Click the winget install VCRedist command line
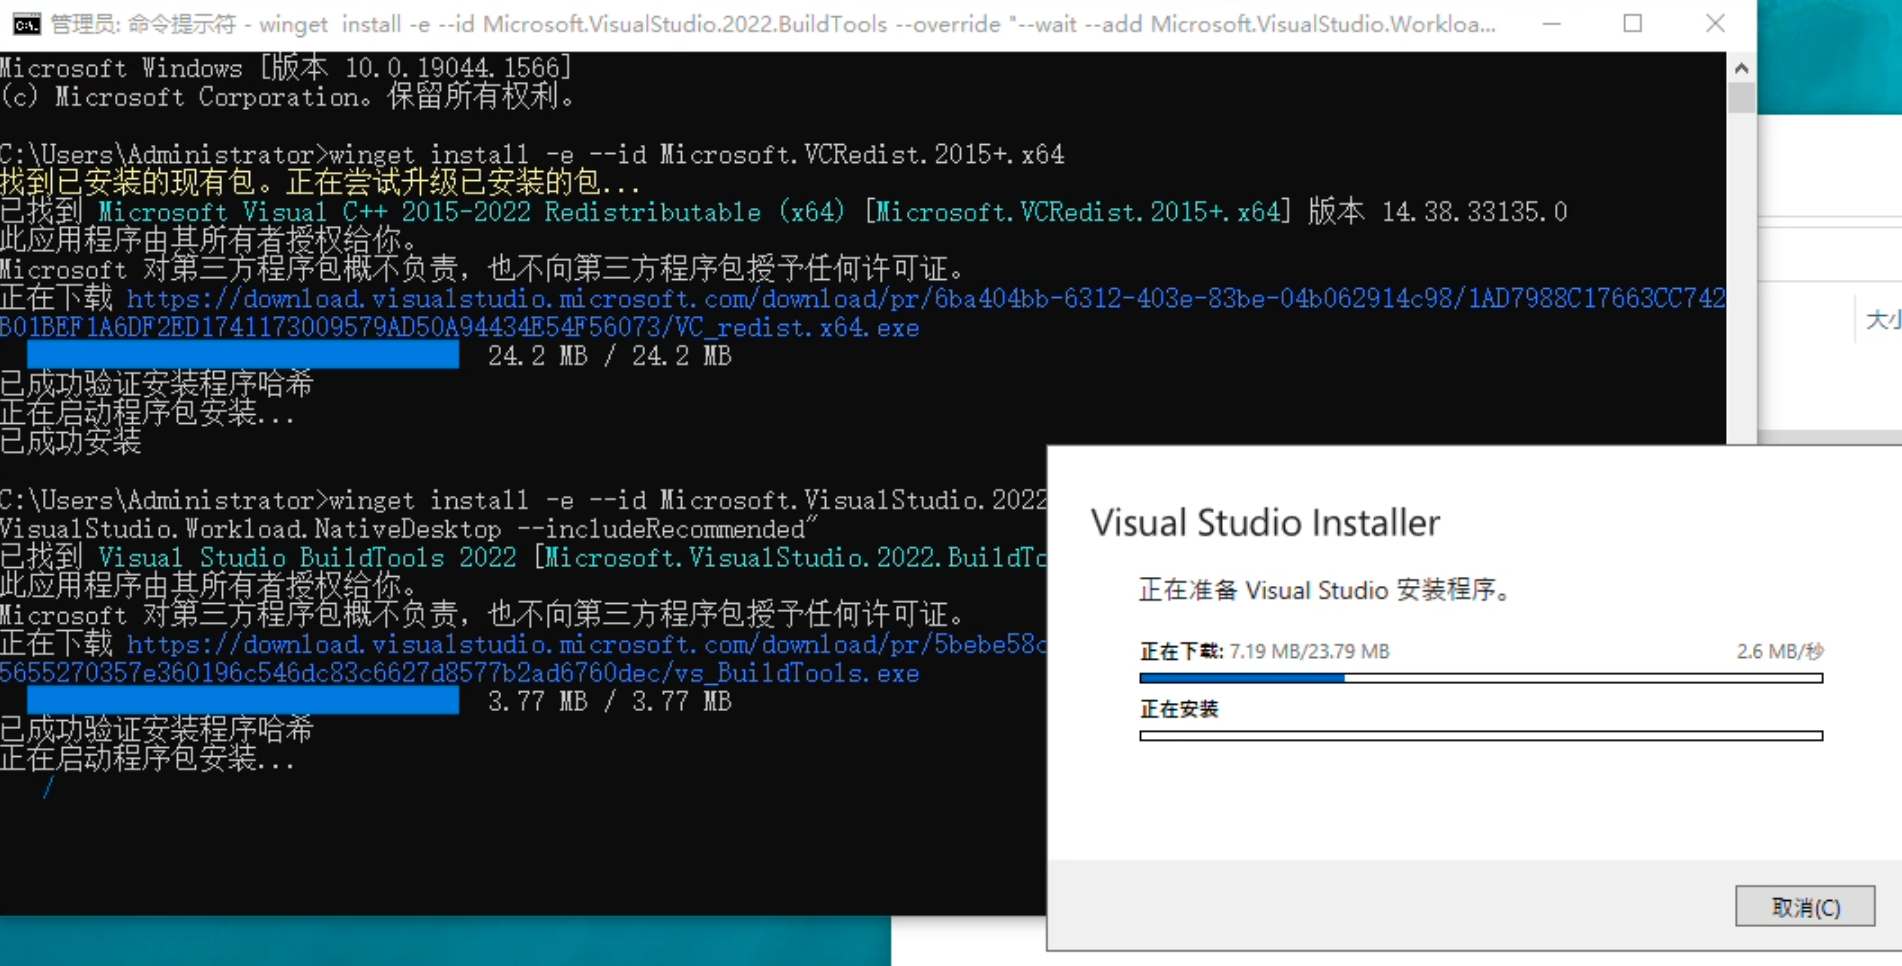 click(532, 155)
